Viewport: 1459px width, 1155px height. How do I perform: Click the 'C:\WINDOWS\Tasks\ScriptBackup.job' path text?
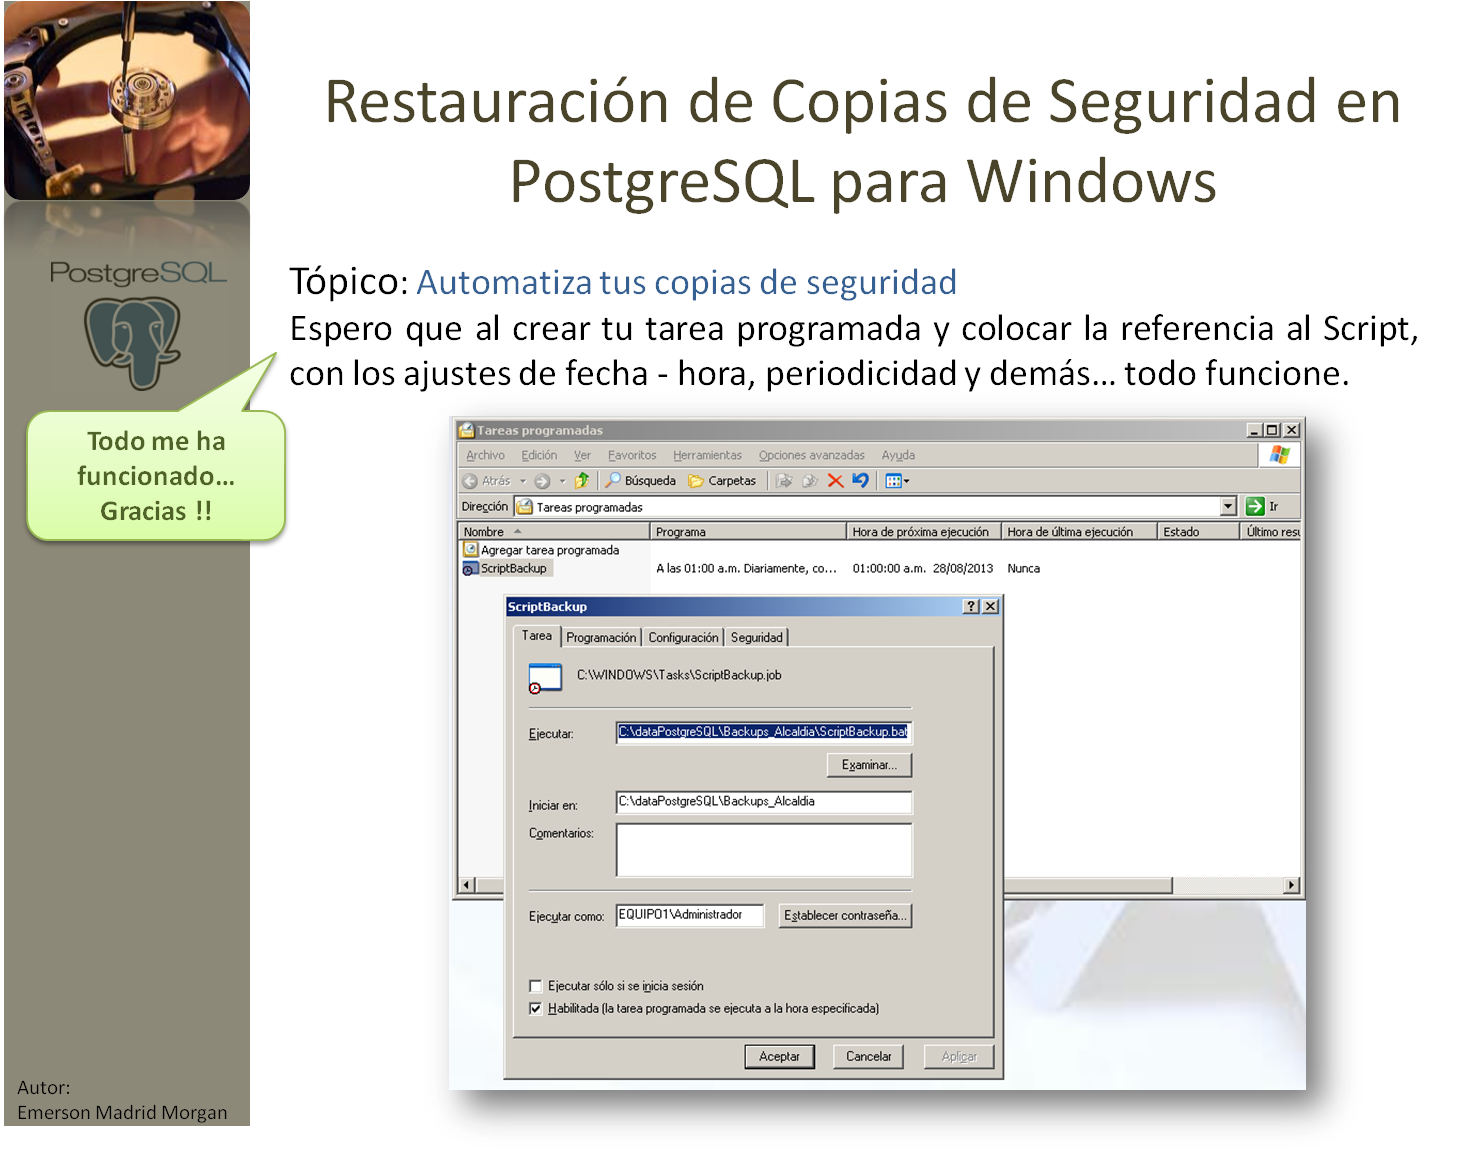coord(679,675)
